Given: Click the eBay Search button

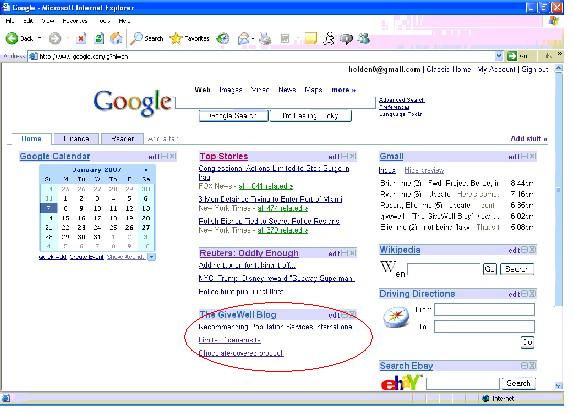Looking at the screenshot, I should 518,383.
